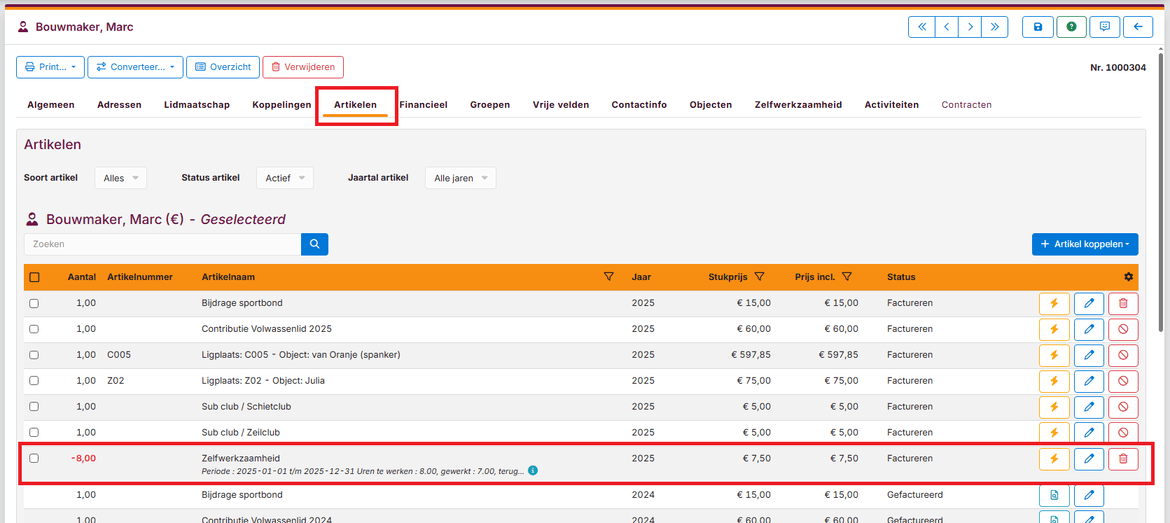
Task: Open table settings gear icon
Action: point(1128,277)
